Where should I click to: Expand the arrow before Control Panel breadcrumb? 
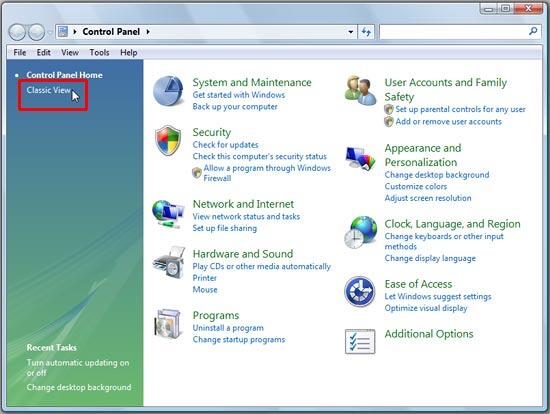tap(75, 32)
